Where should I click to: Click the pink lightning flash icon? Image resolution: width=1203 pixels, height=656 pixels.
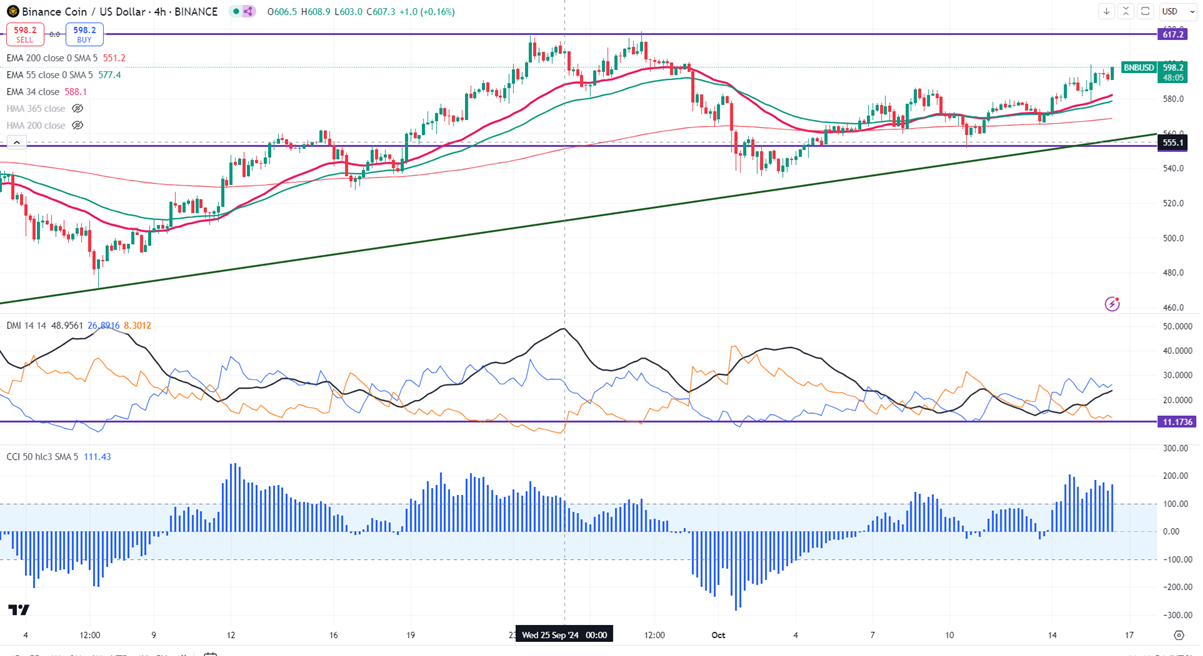click(1112, 302)
